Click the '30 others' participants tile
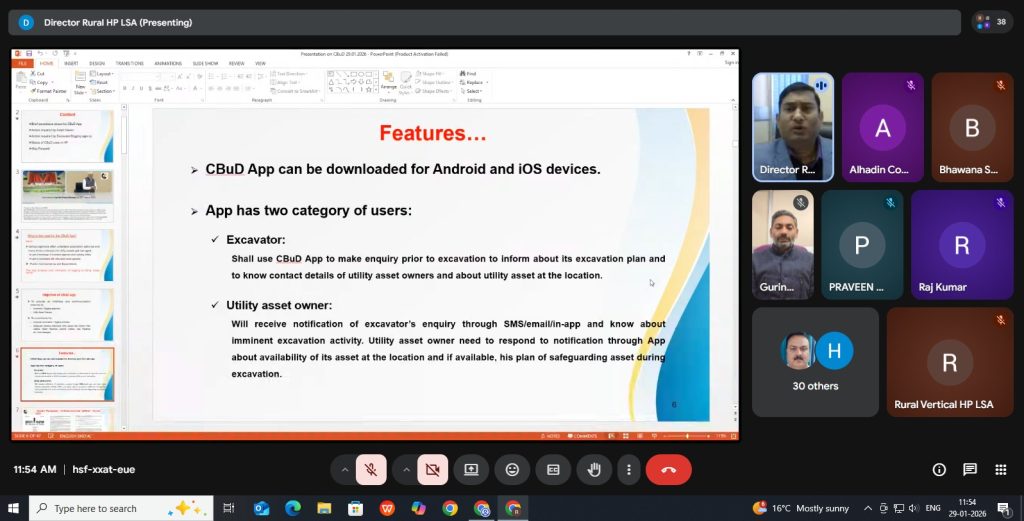Image resolution: width=1024 pixels, height=521 pixels. 815,362
